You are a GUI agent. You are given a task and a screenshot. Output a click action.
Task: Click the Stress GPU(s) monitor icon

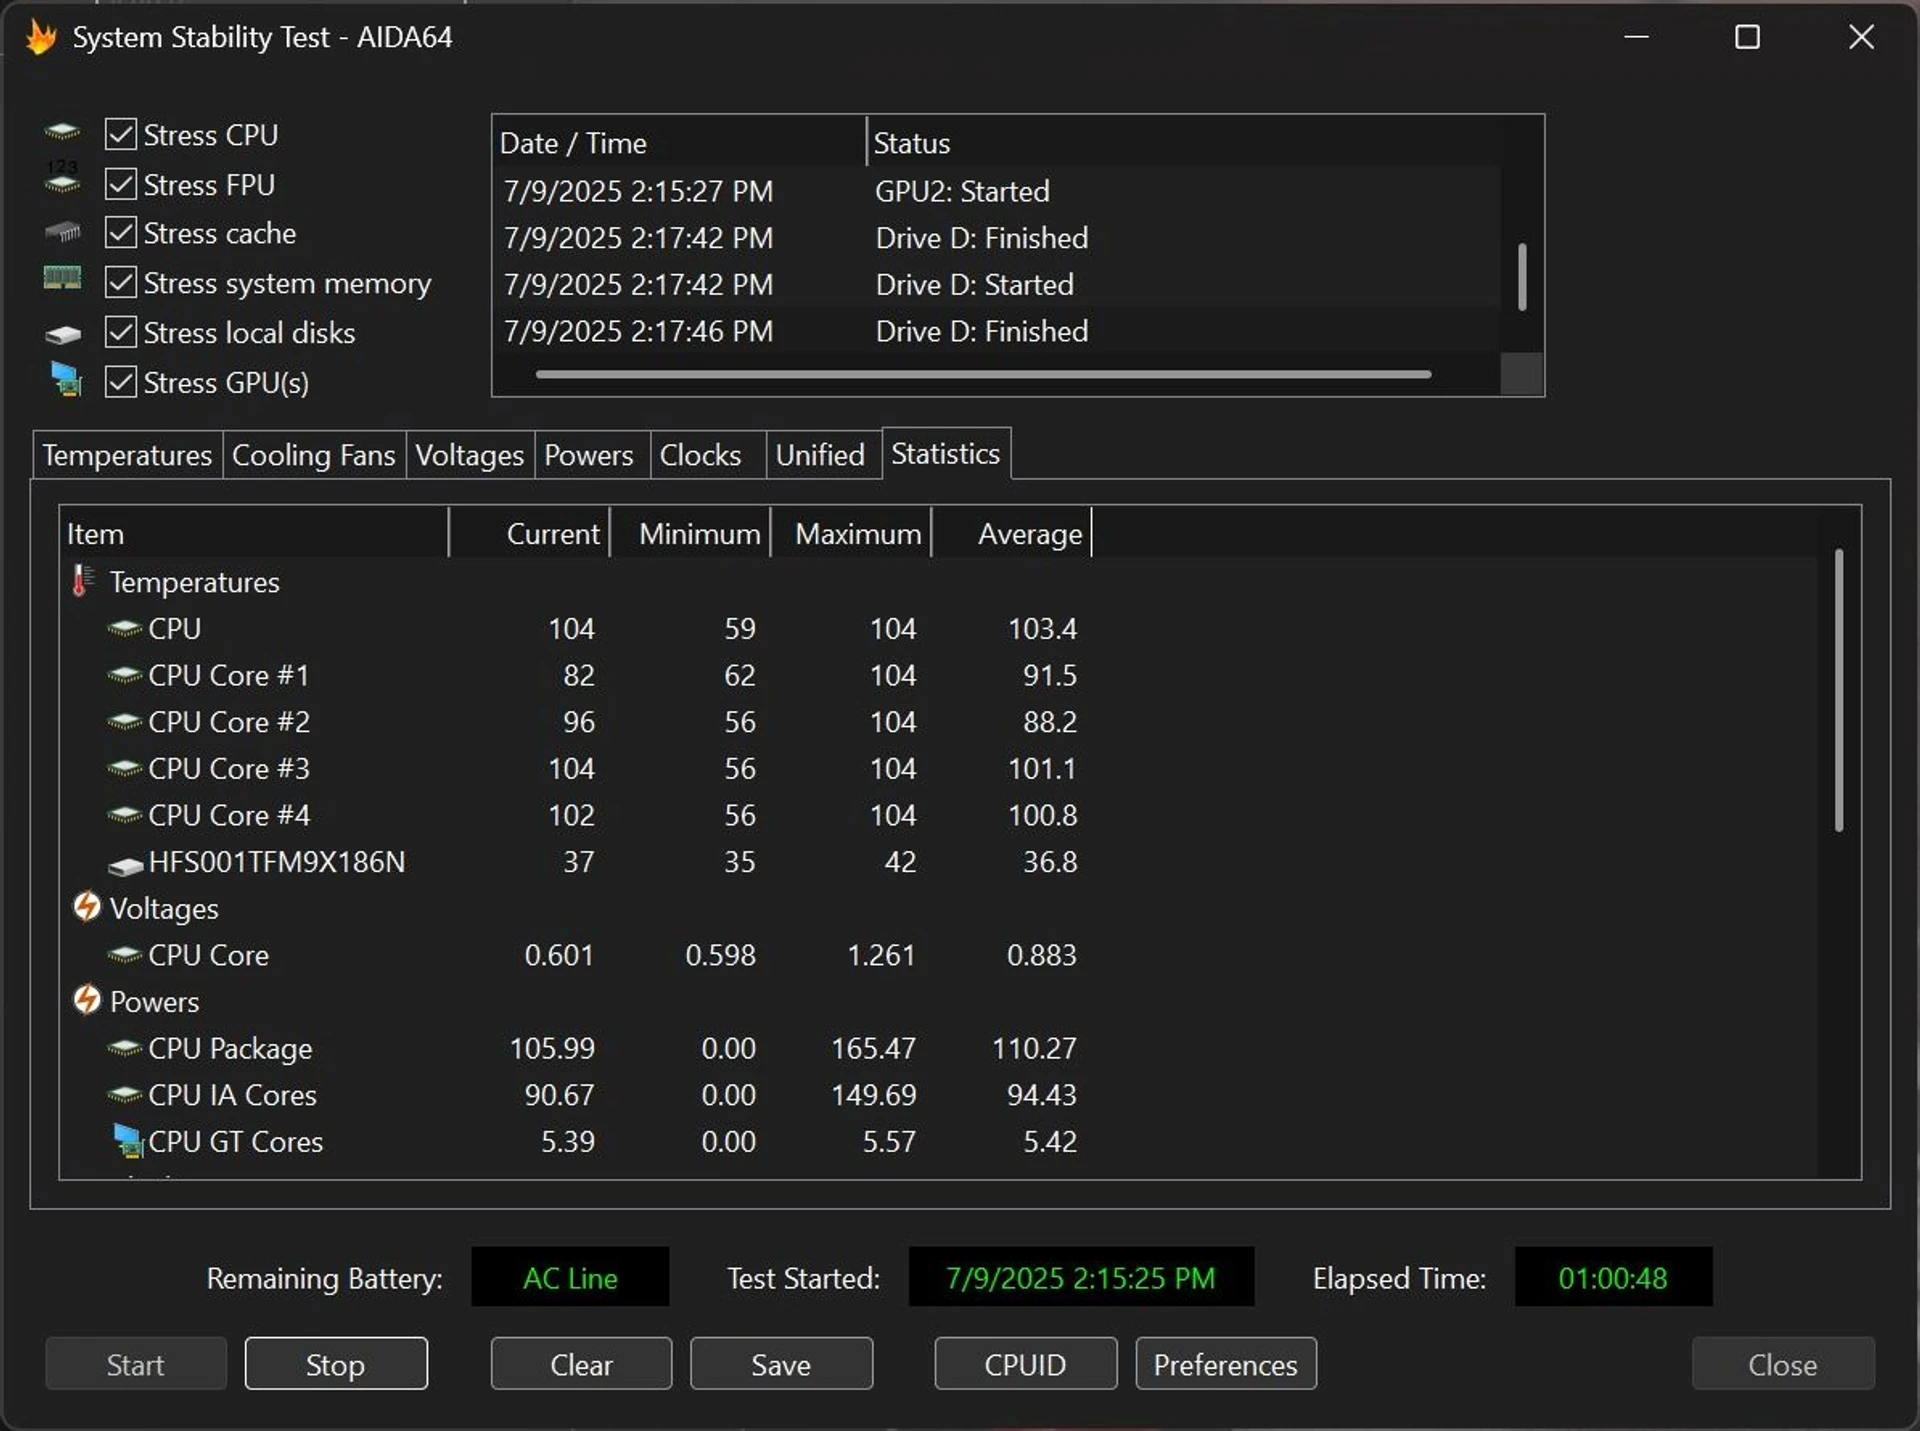click(66, 380)
